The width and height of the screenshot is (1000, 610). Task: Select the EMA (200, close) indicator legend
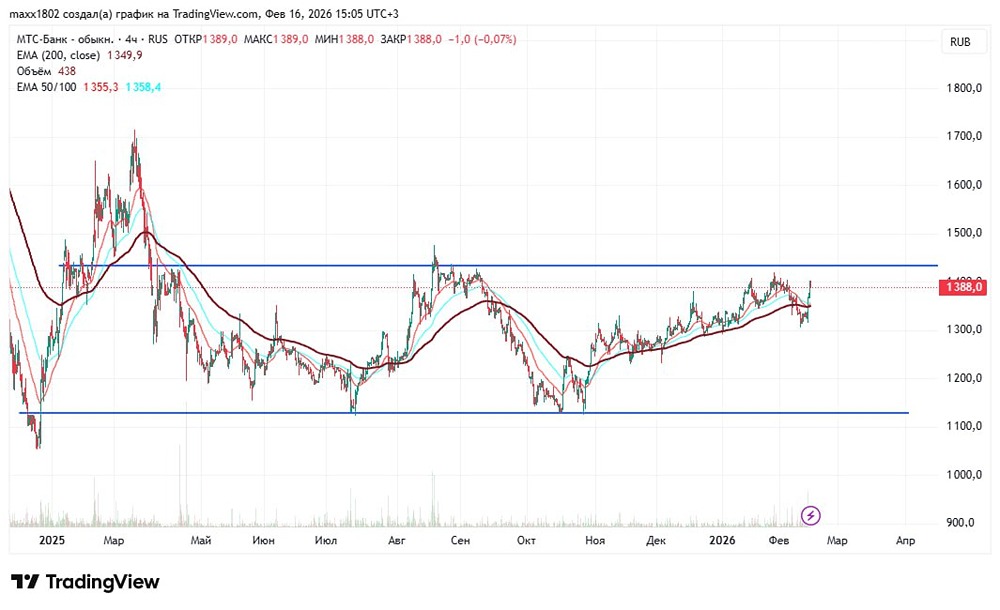point(58,55)
